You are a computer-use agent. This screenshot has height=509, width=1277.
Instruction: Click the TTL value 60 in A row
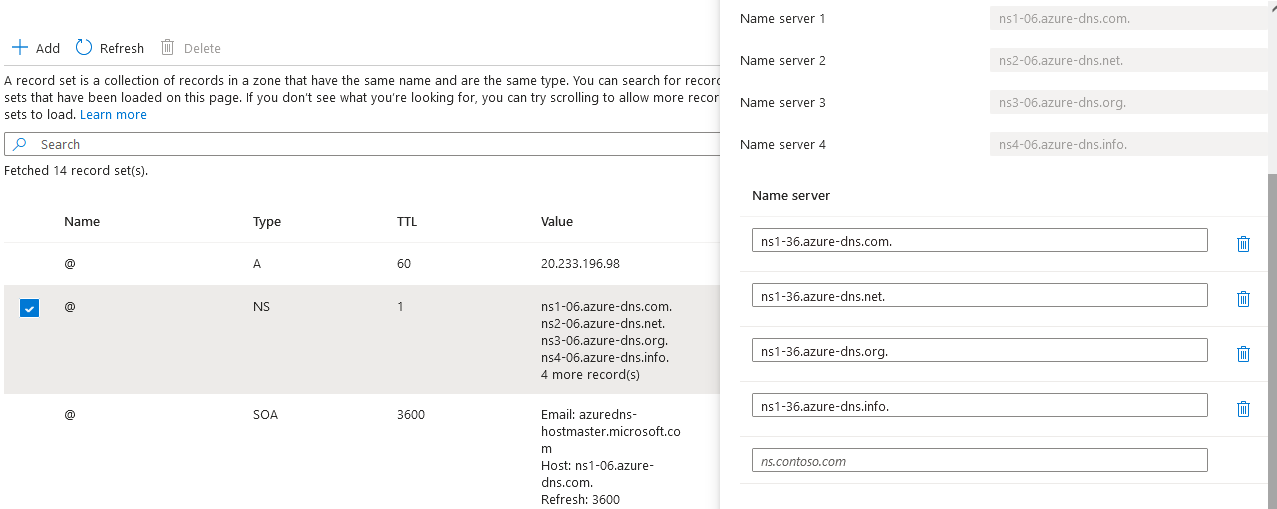404,264
